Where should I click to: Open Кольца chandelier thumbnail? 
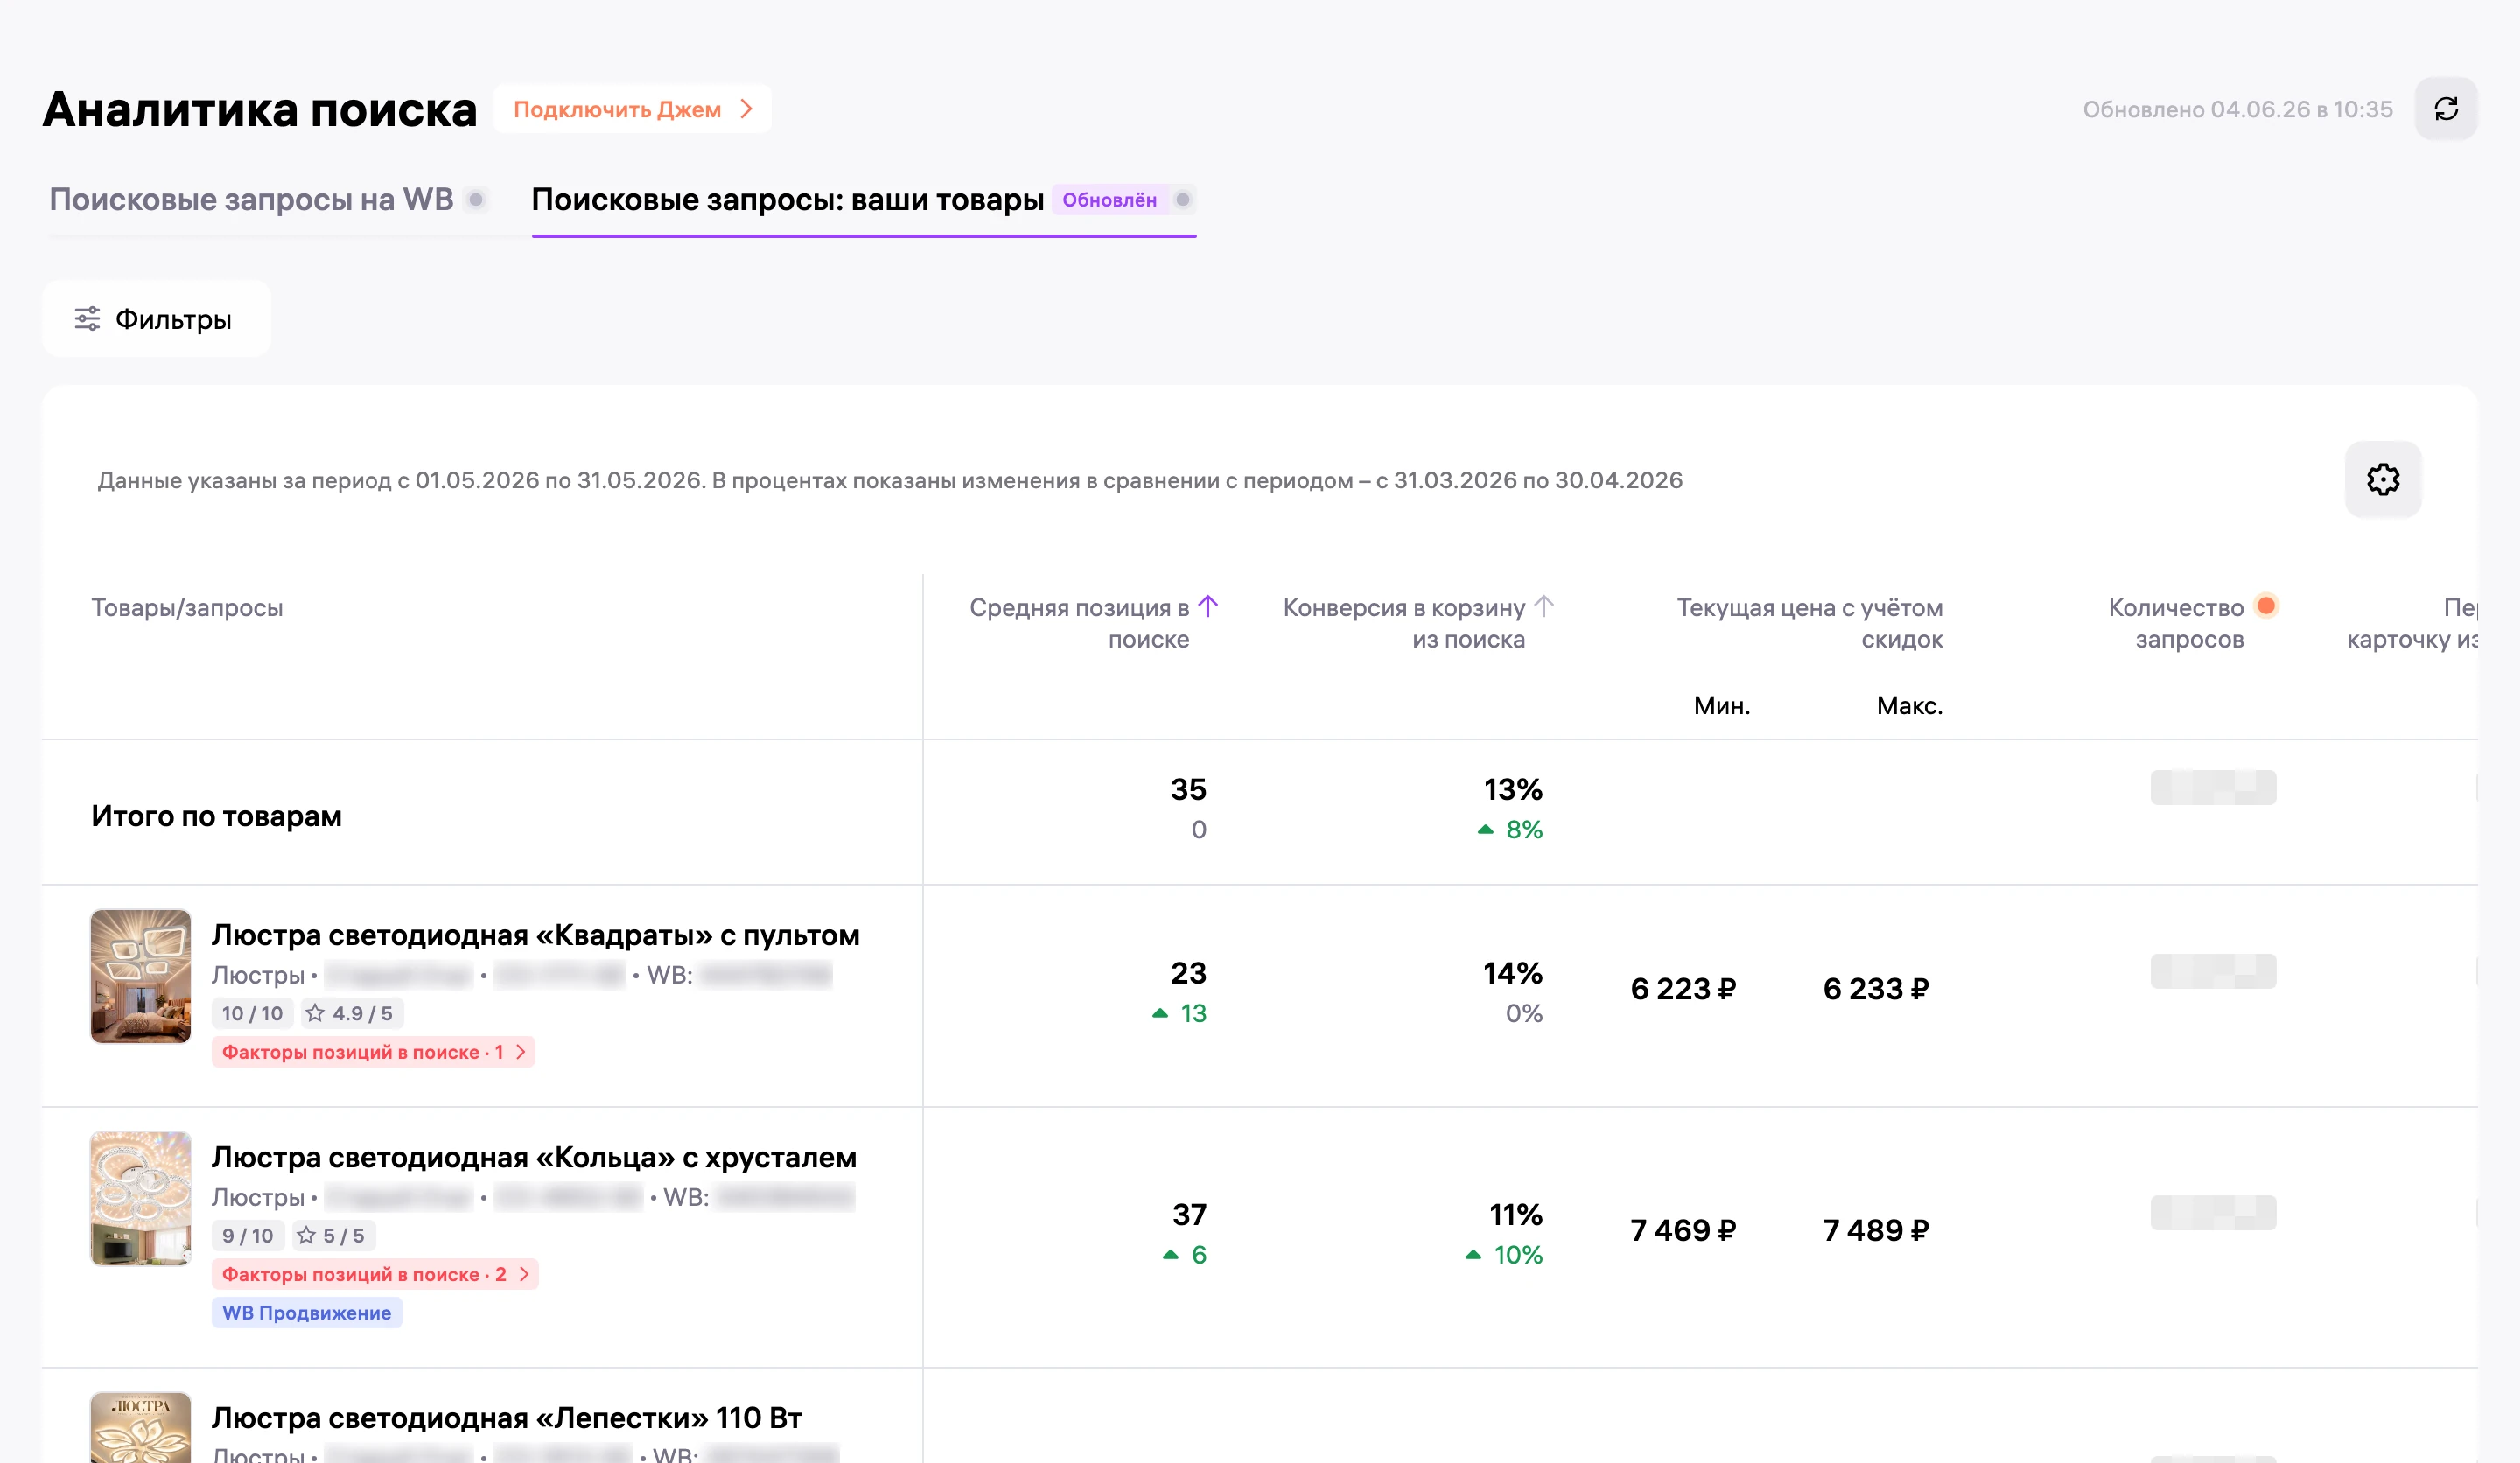tap(141, 1198)
